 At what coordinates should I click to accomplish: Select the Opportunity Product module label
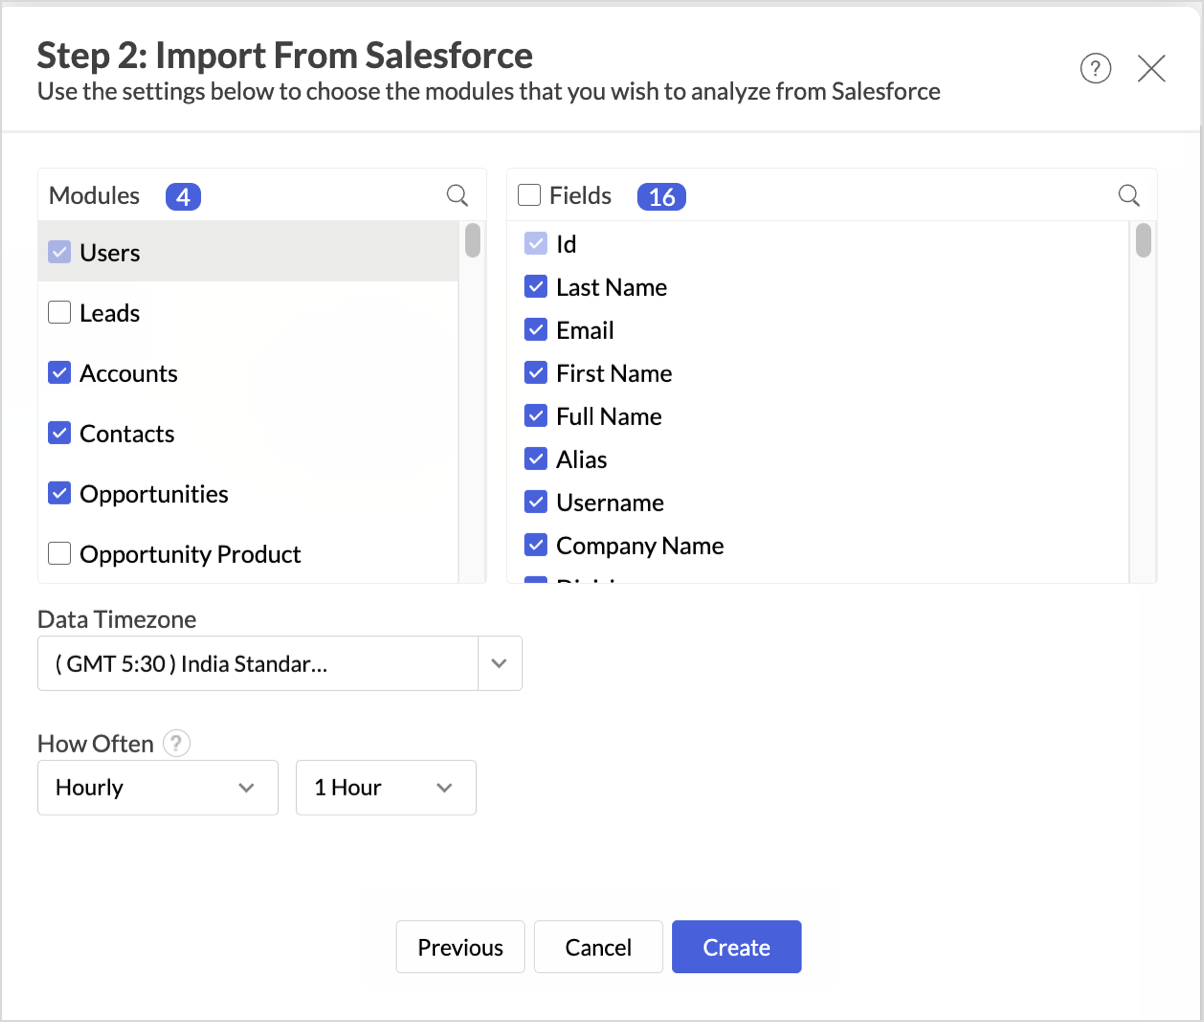pos(190,554)
